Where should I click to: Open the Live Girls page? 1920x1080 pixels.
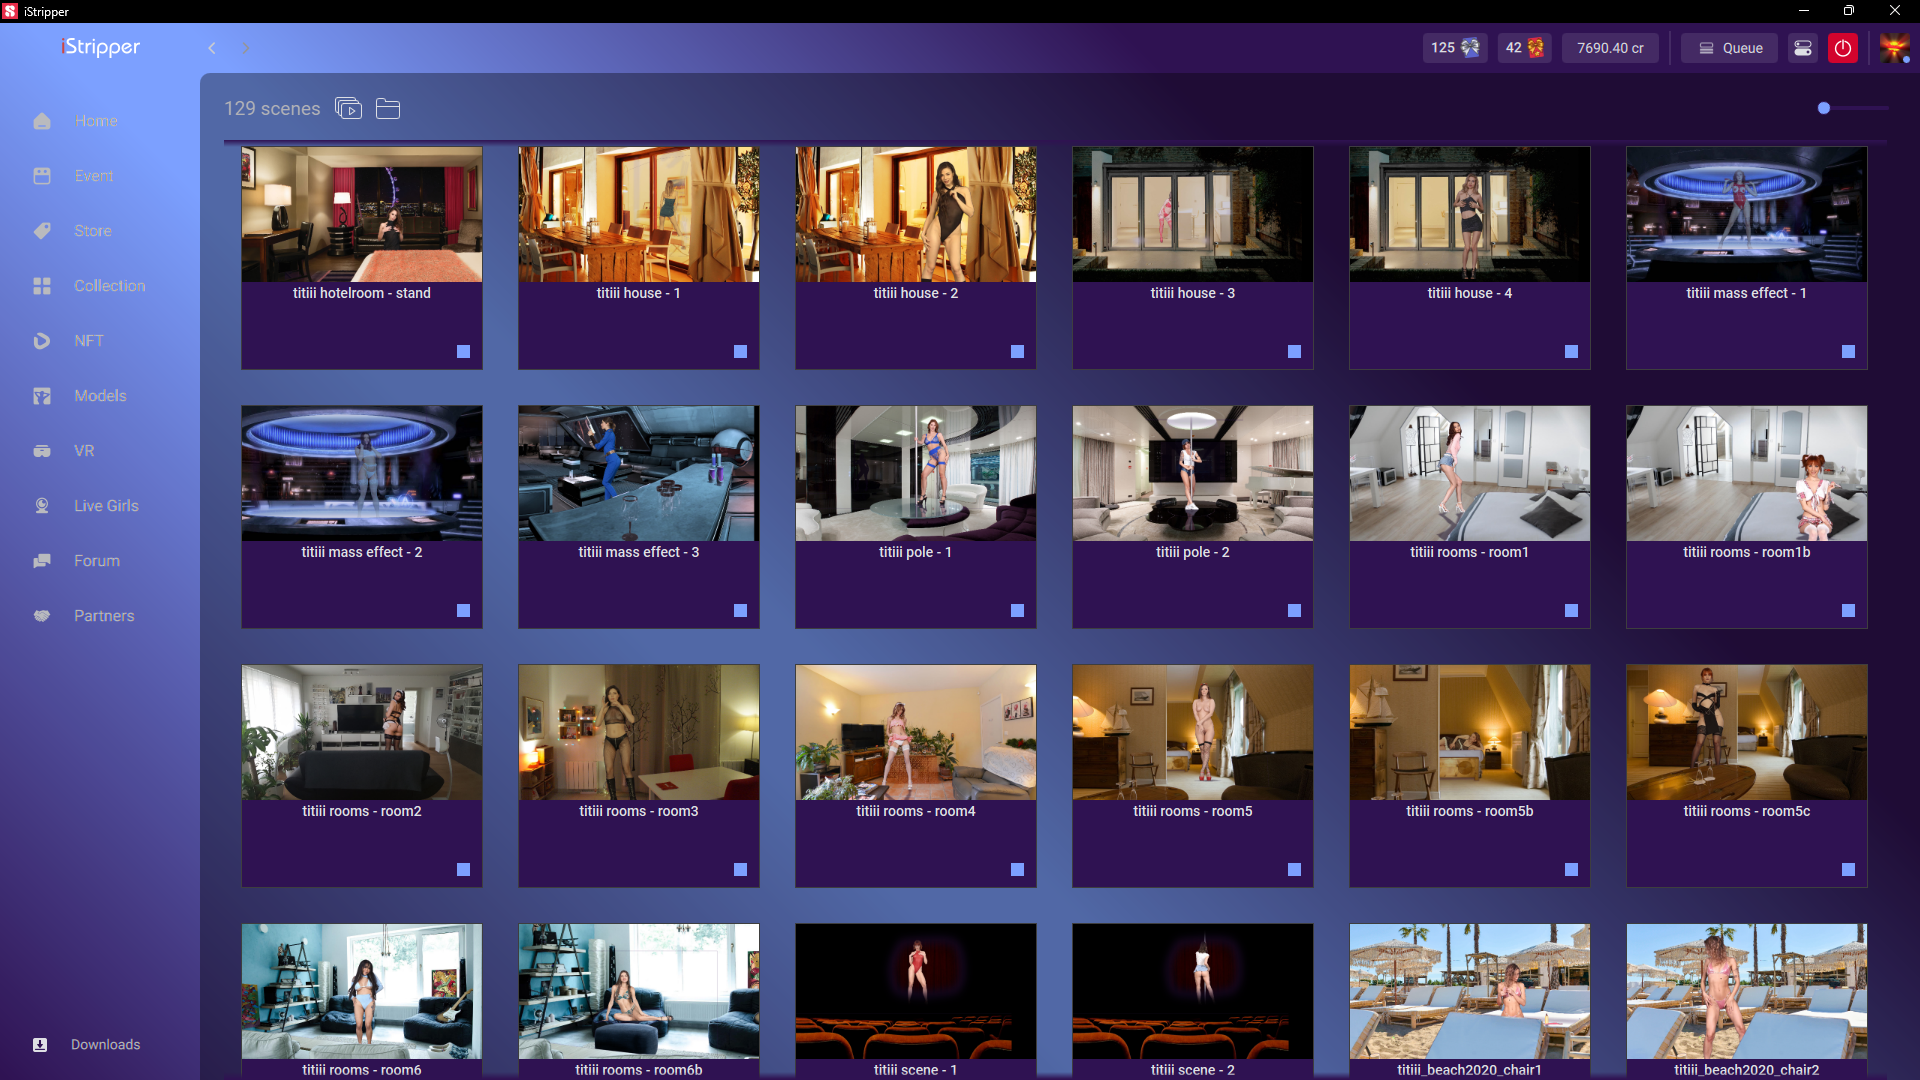point(106,506)
